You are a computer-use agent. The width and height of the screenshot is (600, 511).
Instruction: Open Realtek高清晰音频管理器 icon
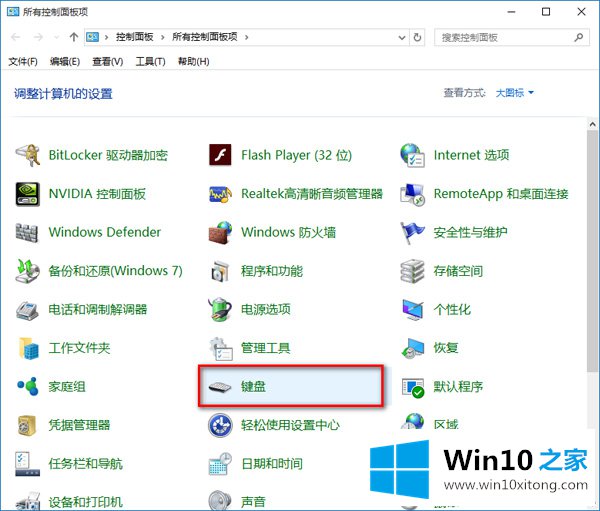[220, 194]
